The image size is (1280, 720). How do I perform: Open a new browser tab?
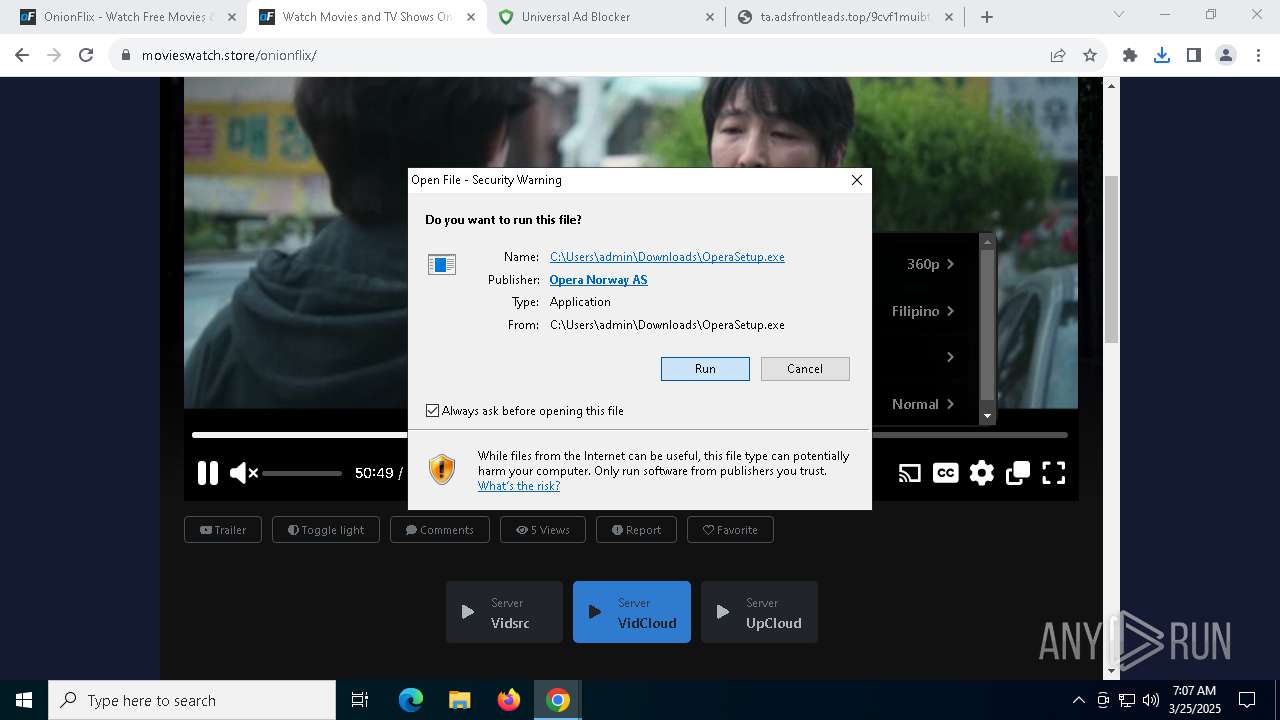pyautogui.click(x=987, y=17)
